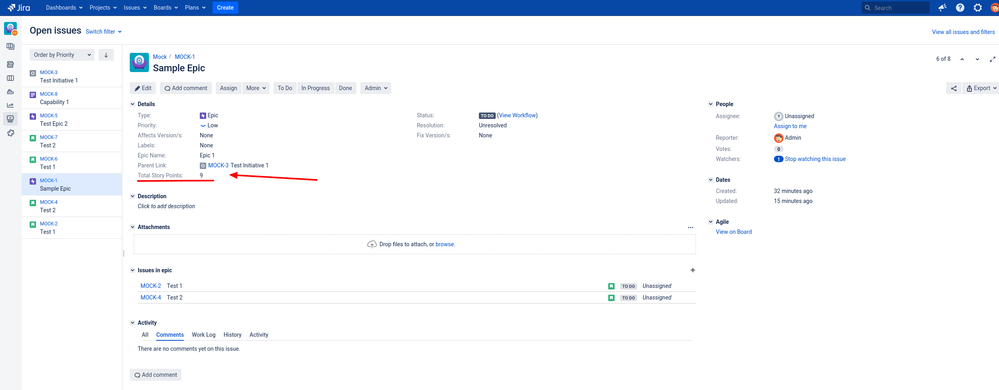Open the settings gear icon in header
Image resolution: width=999 pixels, height=390 pixels.
pyautogui.click(x=977, y=8)
